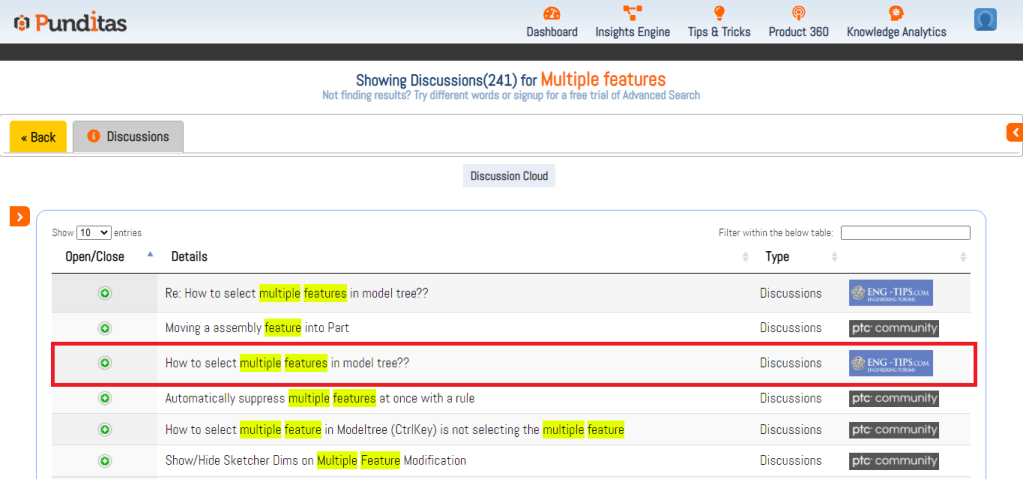Screen dimensions: 1023x479
Task: Sort by the Open/Close column header
Action: [96, 257]
